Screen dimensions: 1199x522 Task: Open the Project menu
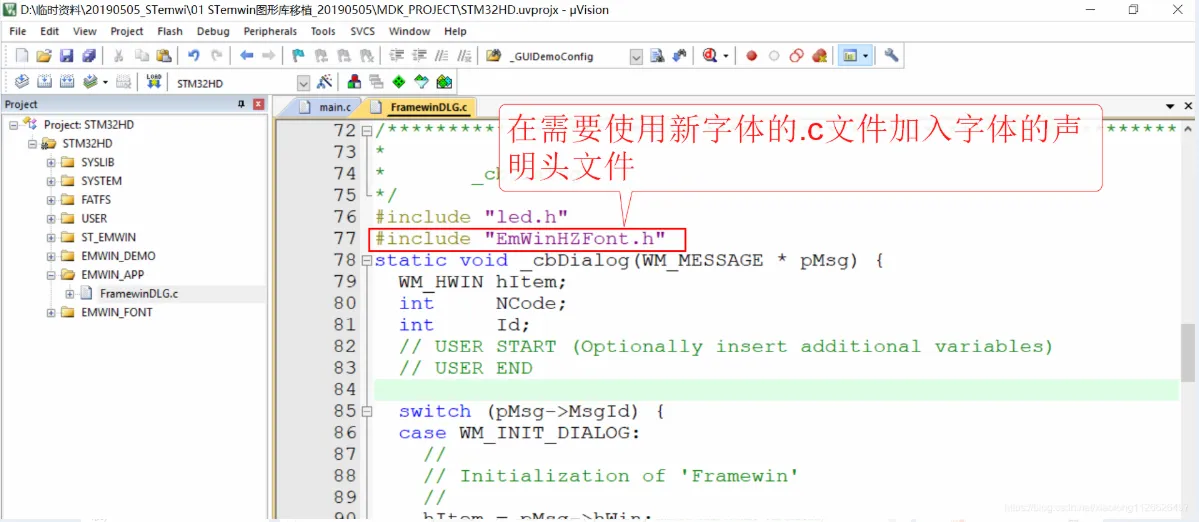point(127,31)
